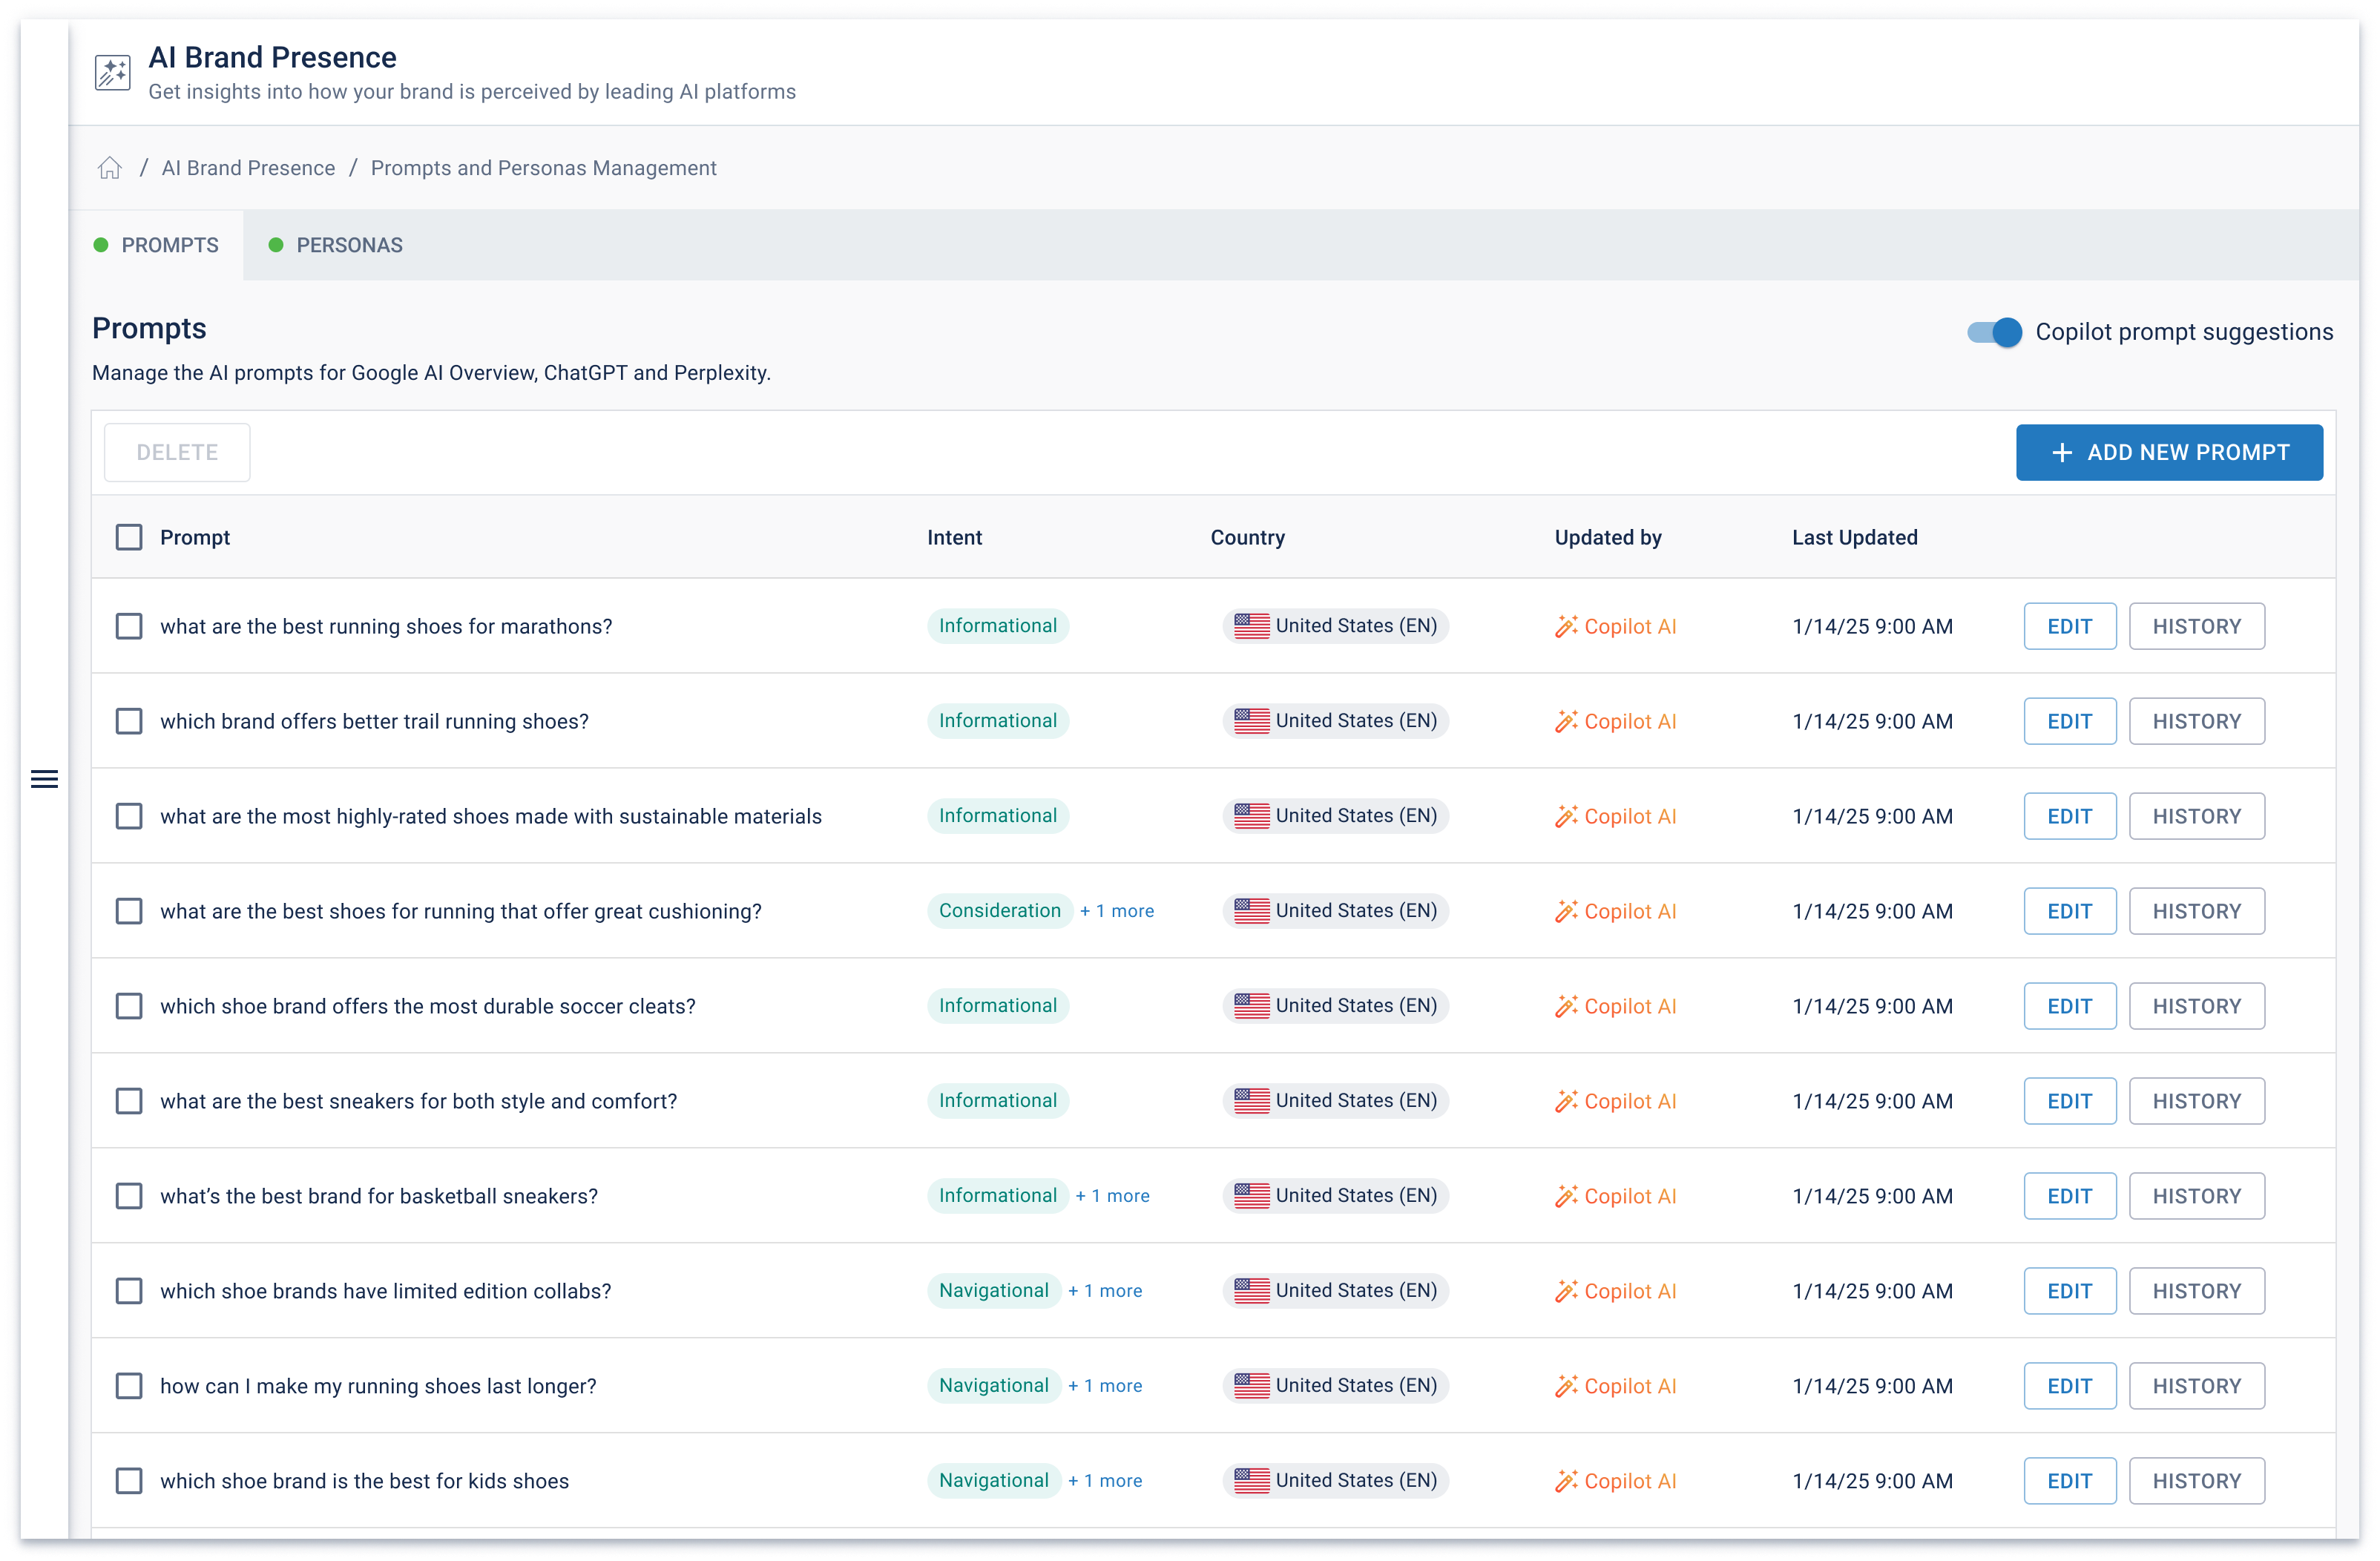Open the hamburger sidebar menu icon

pyautogui.click(x=44, y=779)
